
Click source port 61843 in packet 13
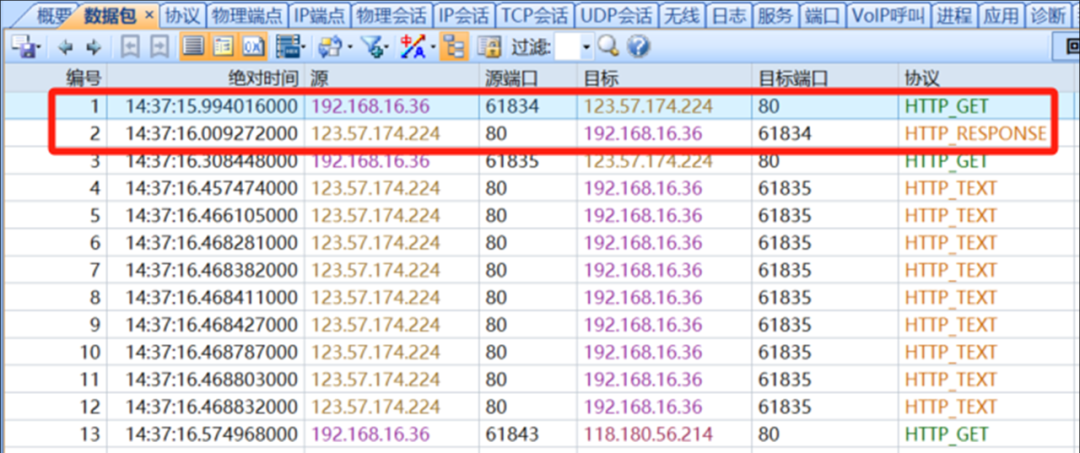point(512,434)
